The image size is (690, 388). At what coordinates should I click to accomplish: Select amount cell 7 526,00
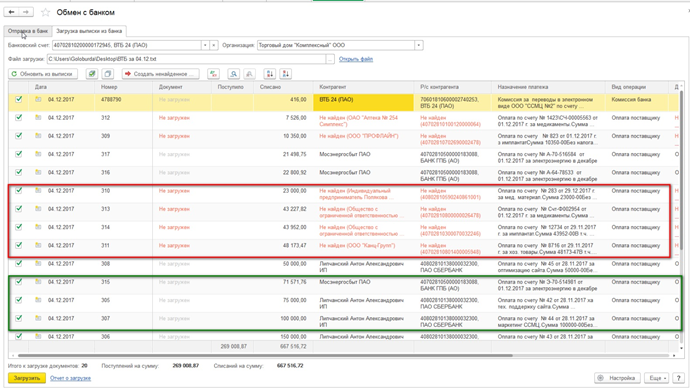pyautogui.click(x=283, y=121)
